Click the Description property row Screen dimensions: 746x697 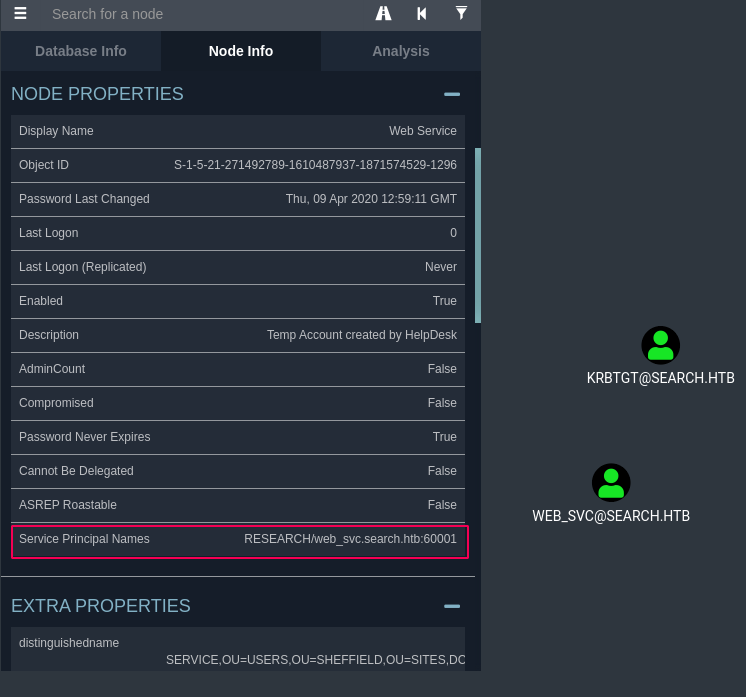click(x=238, y=335)
